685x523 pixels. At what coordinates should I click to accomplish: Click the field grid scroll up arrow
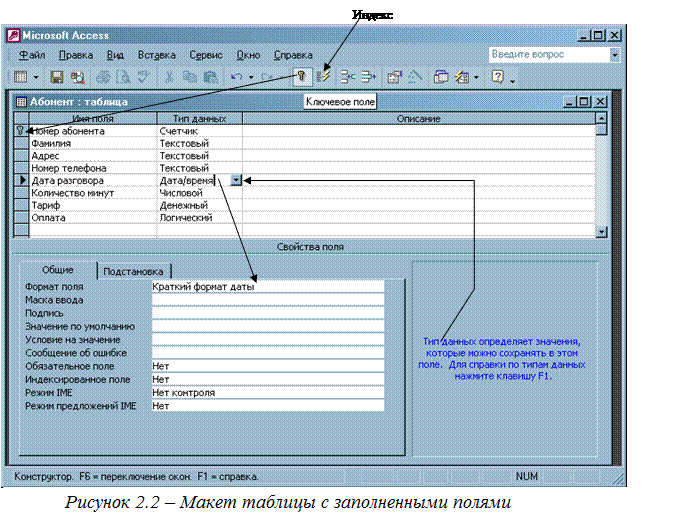602,118
